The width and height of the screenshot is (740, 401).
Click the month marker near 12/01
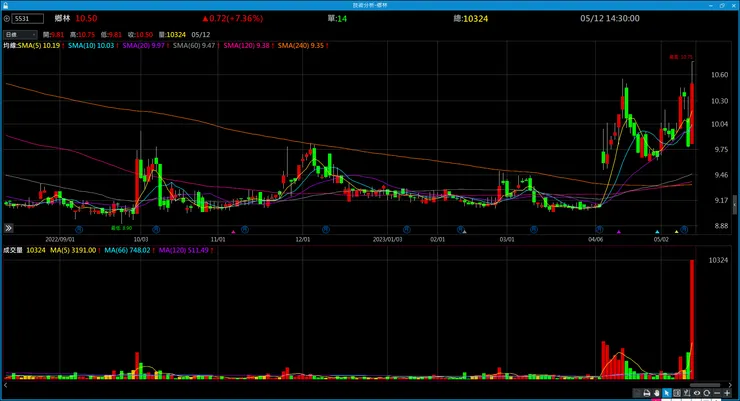pos(326,229)
